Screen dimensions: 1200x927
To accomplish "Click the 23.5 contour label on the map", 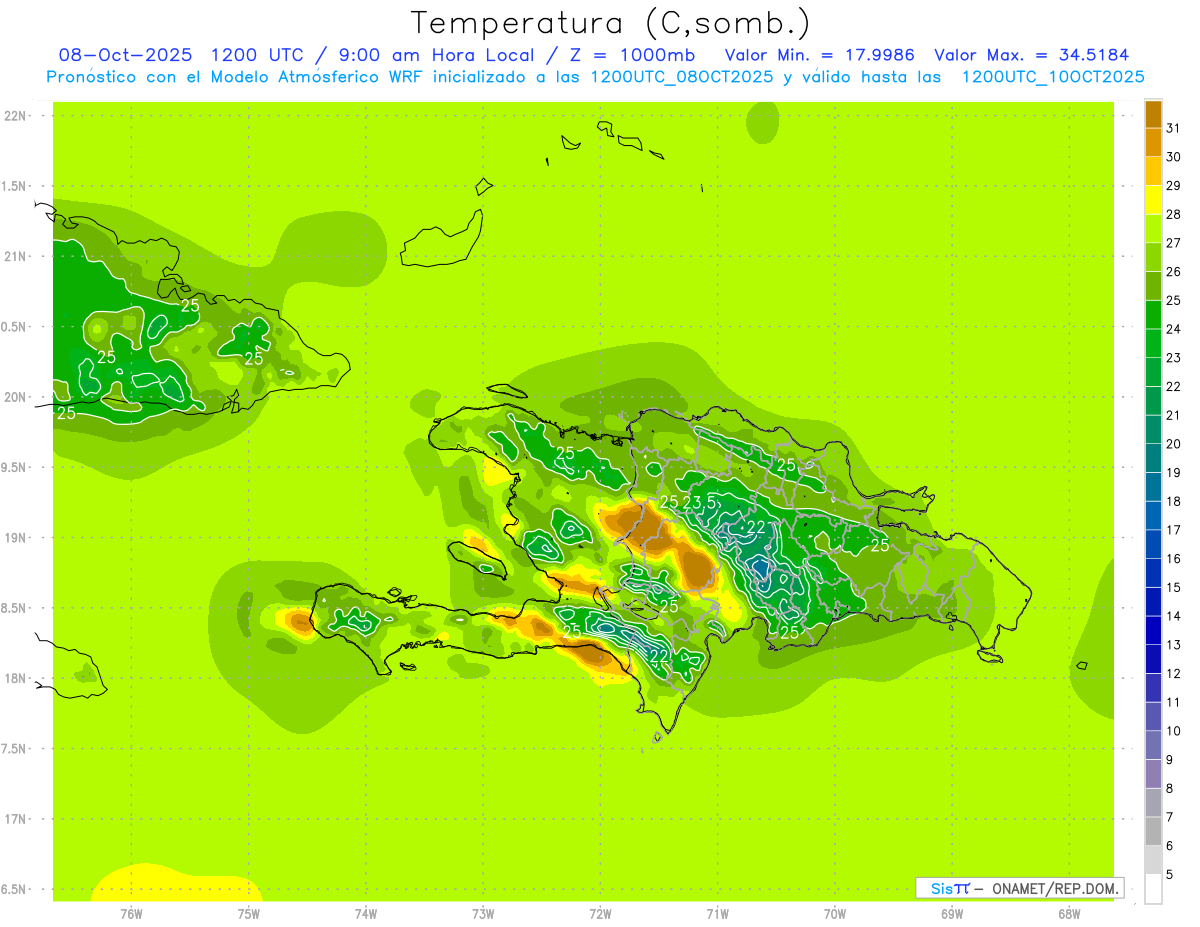I will 699,501.
